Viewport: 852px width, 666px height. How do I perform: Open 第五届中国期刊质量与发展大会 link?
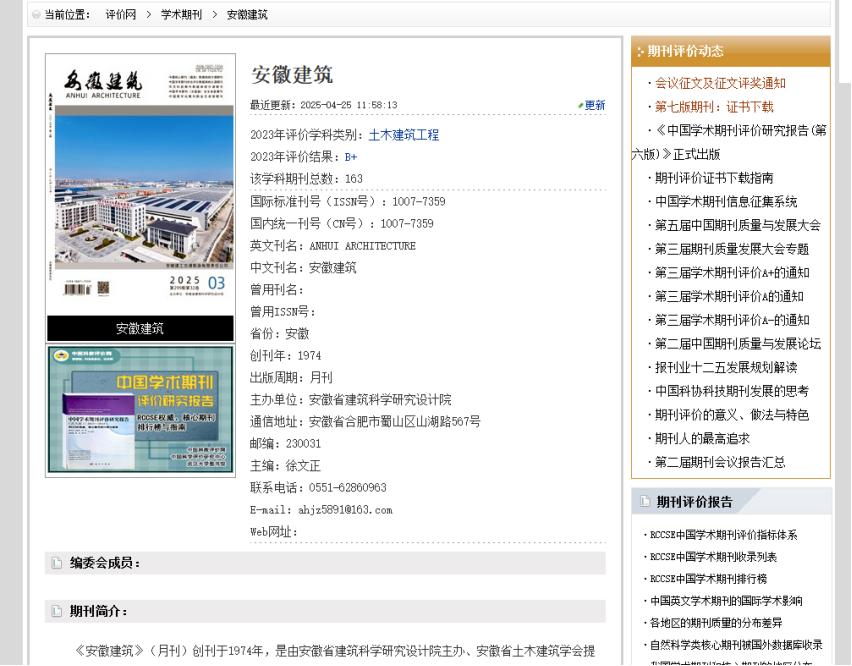(x=738, y=225)
